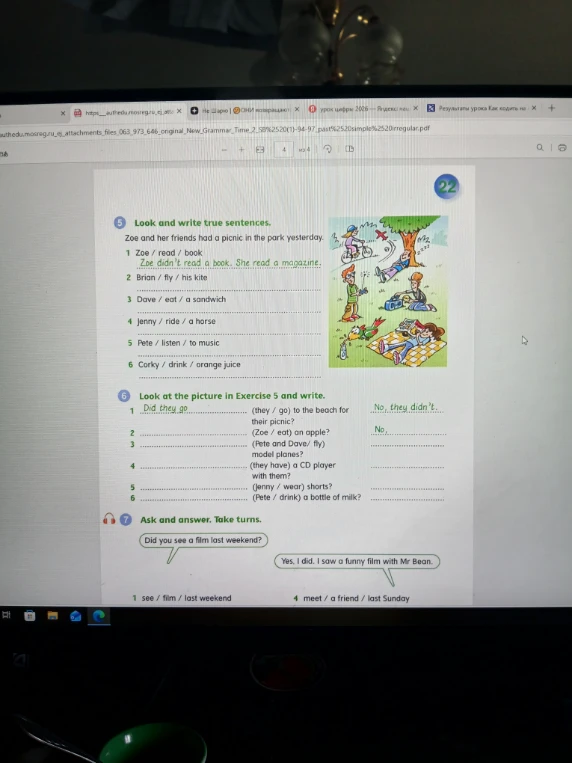Viewport: 572px width, 763px height.
Task: Zoom out with the minus button in PDF toolbar
Action: [224, 150]
